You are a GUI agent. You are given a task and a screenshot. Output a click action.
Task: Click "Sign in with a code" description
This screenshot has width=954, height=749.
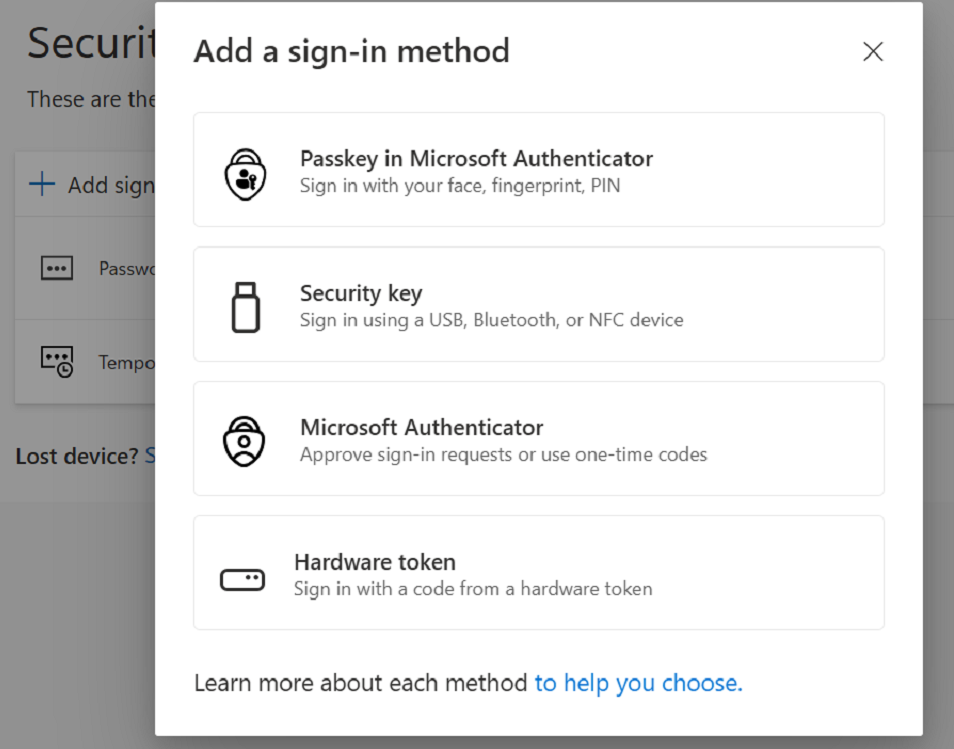click(472, 589)
